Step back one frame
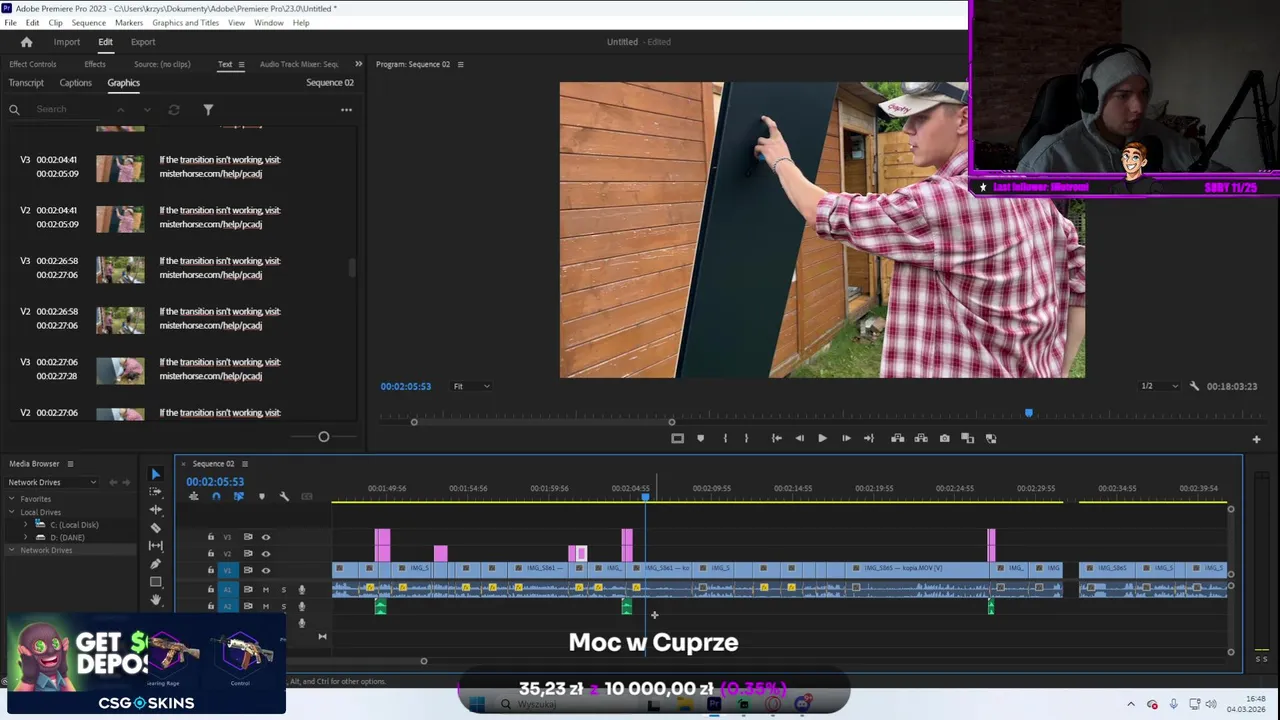Viewport: 1280px width, 720px height. [799, 438]
